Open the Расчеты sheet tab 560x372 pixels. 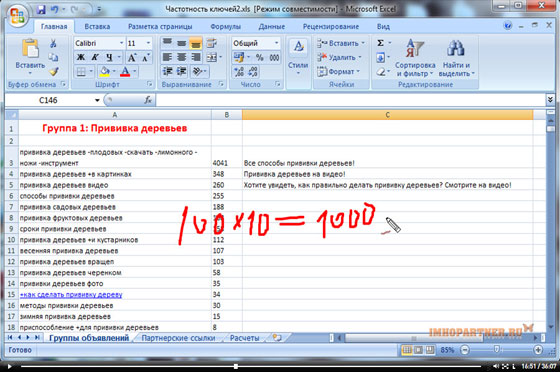pos(244,338)
